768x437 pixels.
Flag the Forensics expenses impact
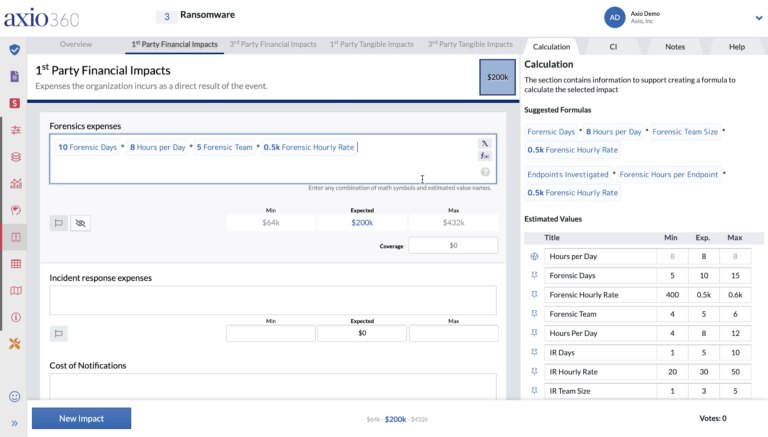(x=59, y=223)
